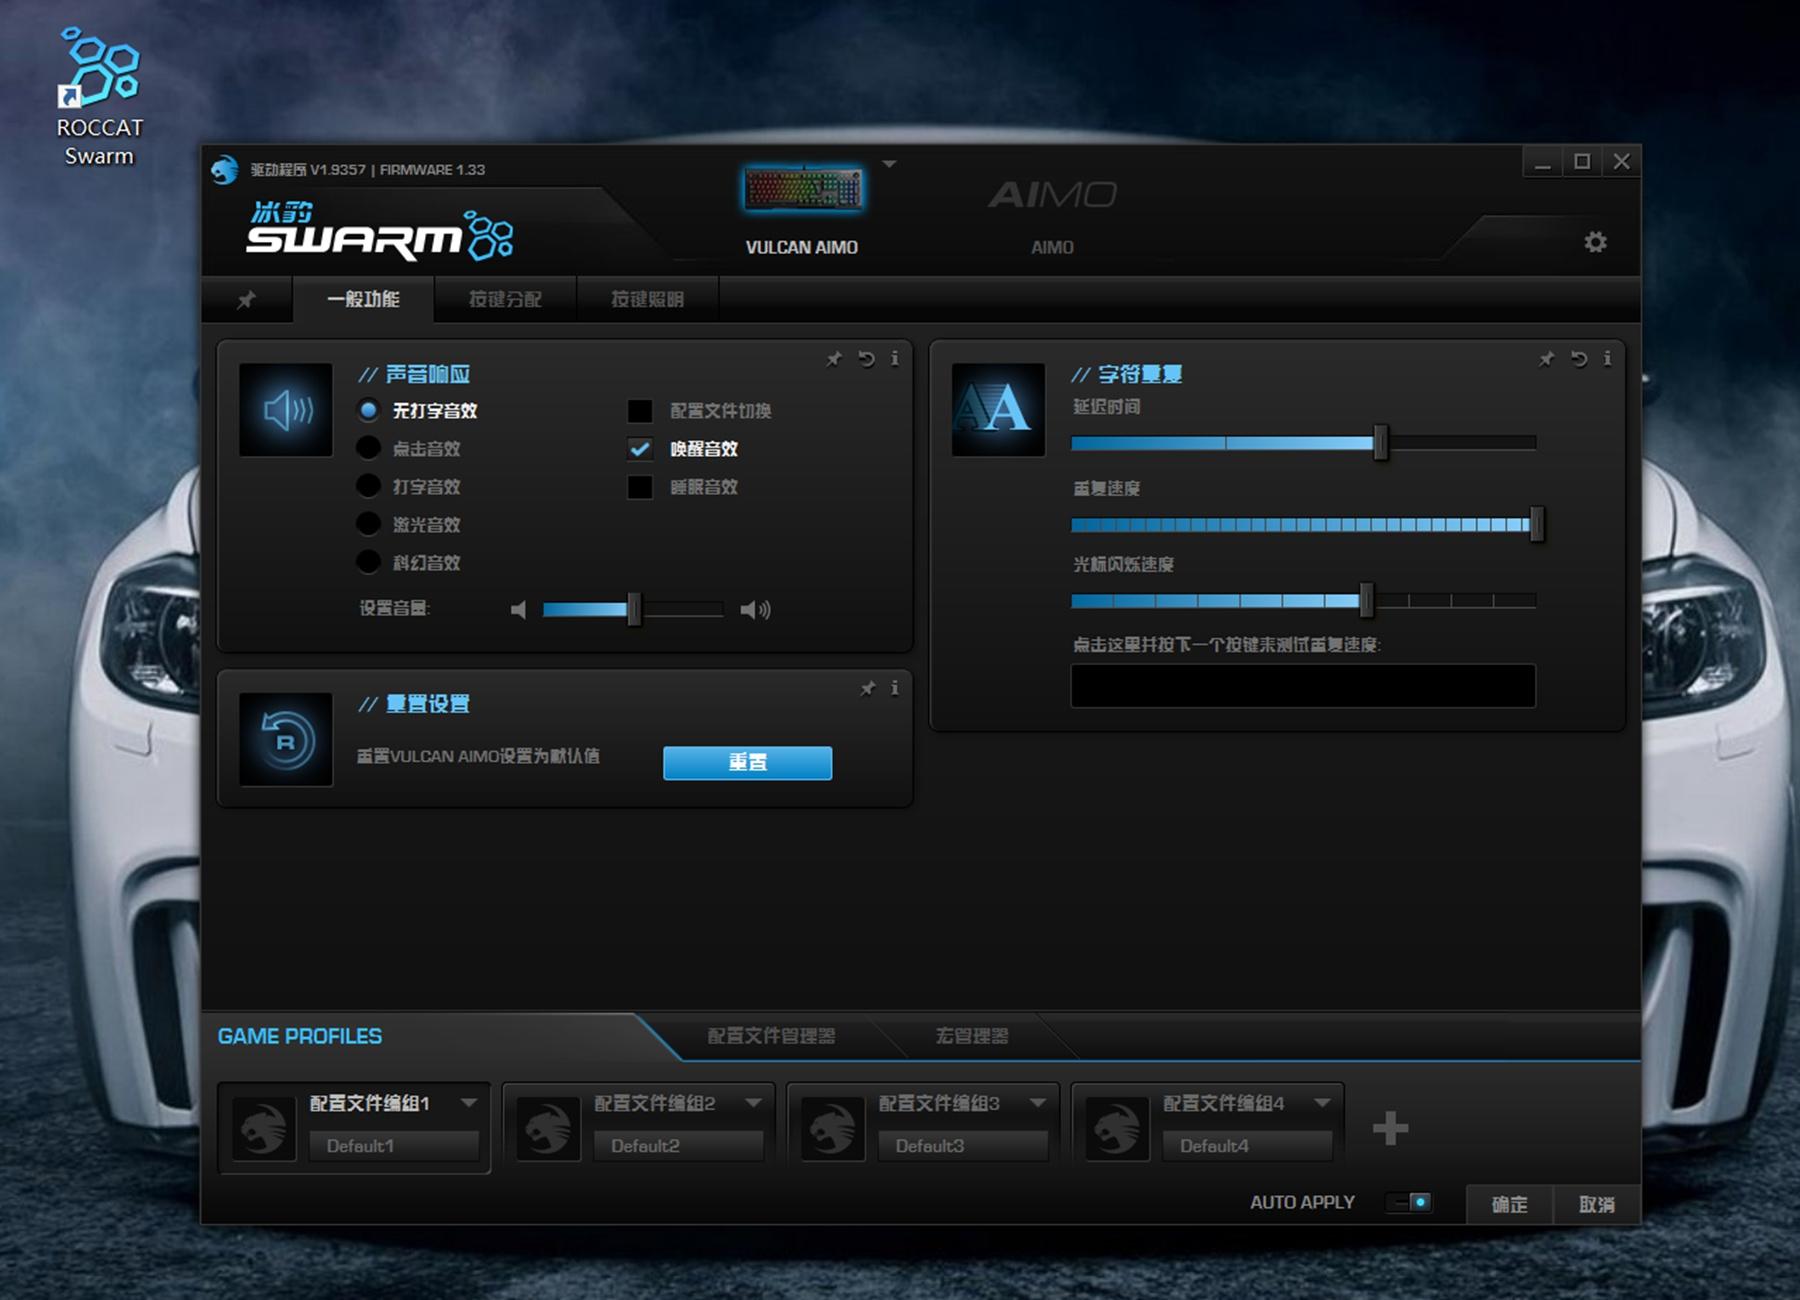Image resolution: width=1800 pixels, height=1300 pixels.
Task: Open 宏管理器 tab
Action: [x=971, y=1036]
